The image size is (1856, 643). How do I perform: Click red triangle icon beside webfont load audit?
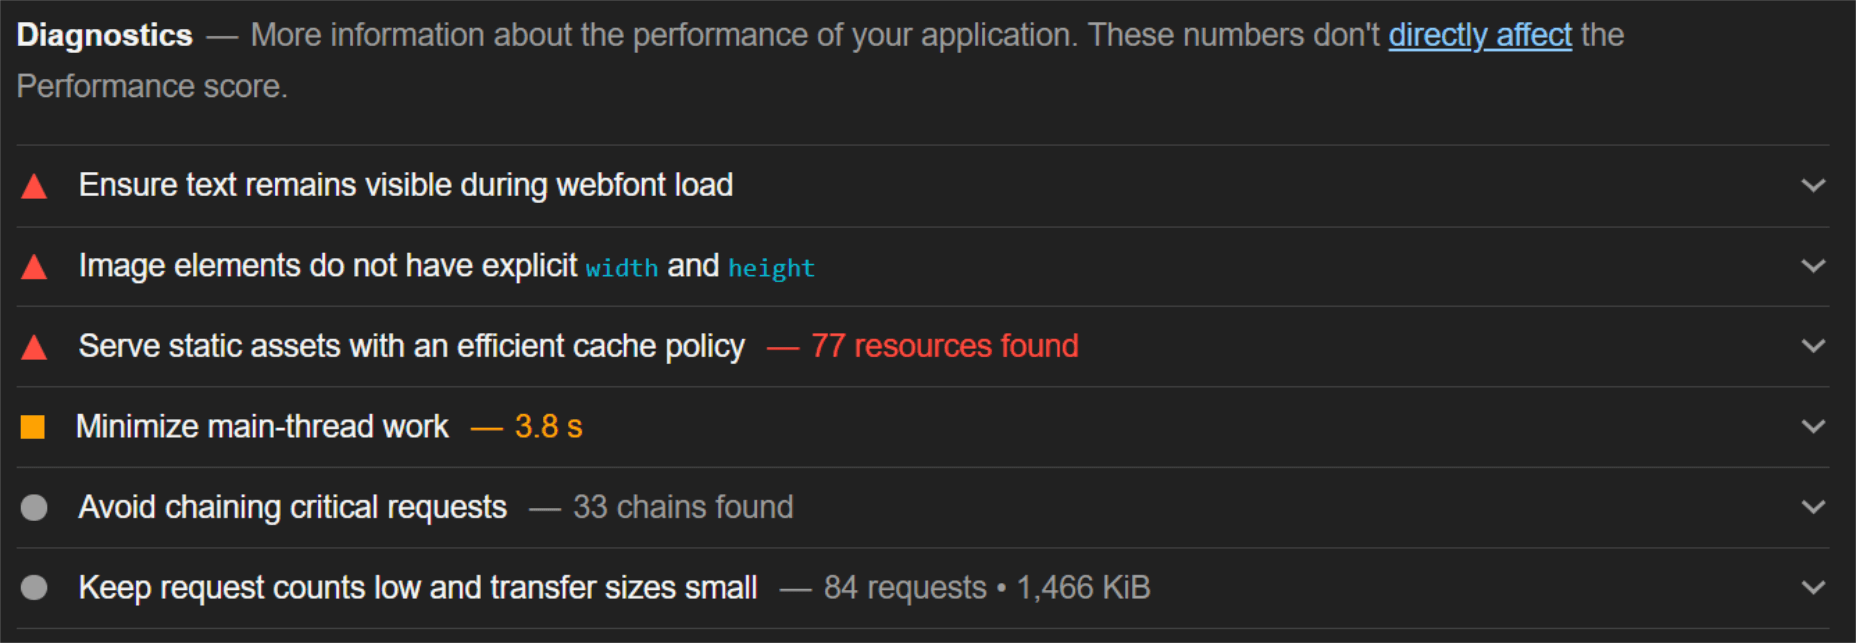click(x=34, y=186)
